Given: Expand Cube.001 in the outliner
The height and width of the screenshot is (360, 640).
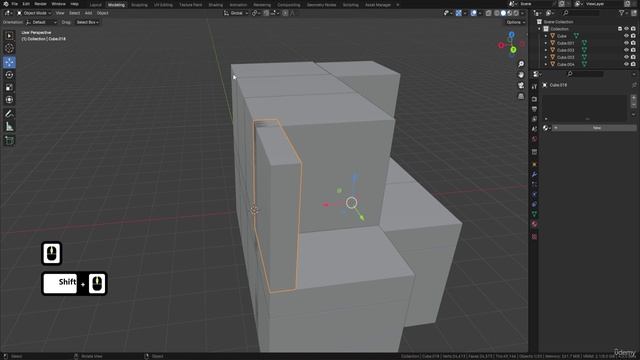Looking at the screenshot, I should [546, 43].
